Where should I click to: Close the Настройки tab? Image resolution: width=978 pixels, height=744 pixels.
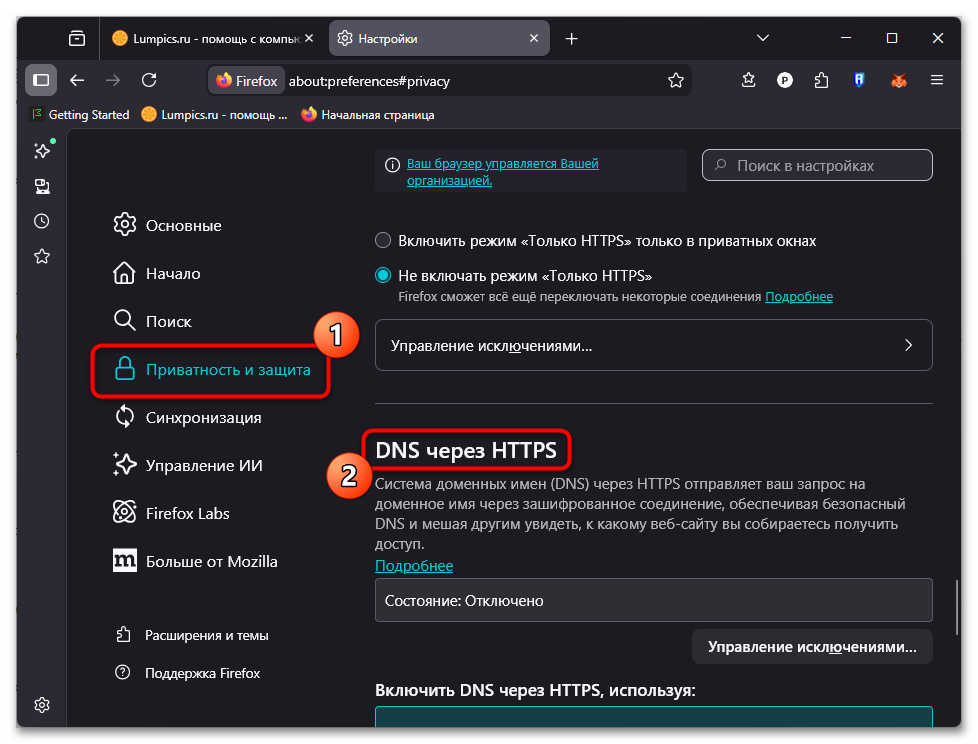coord(534,39)
